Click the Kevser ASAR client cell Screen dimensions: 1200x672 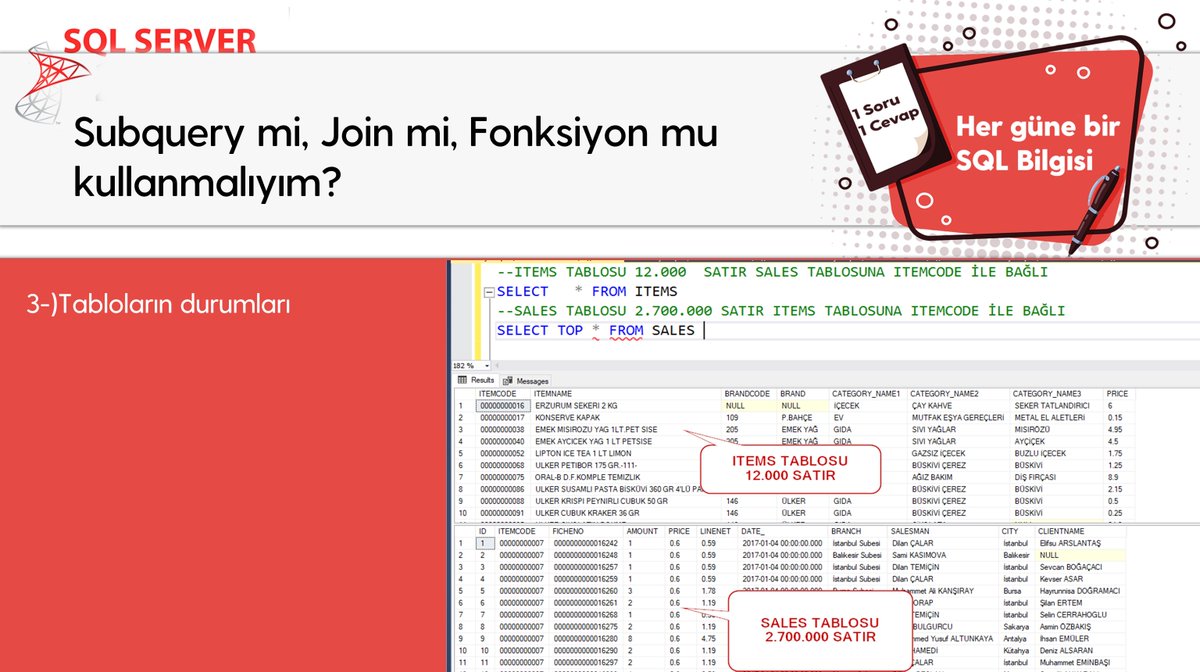tap(1062, 578)
